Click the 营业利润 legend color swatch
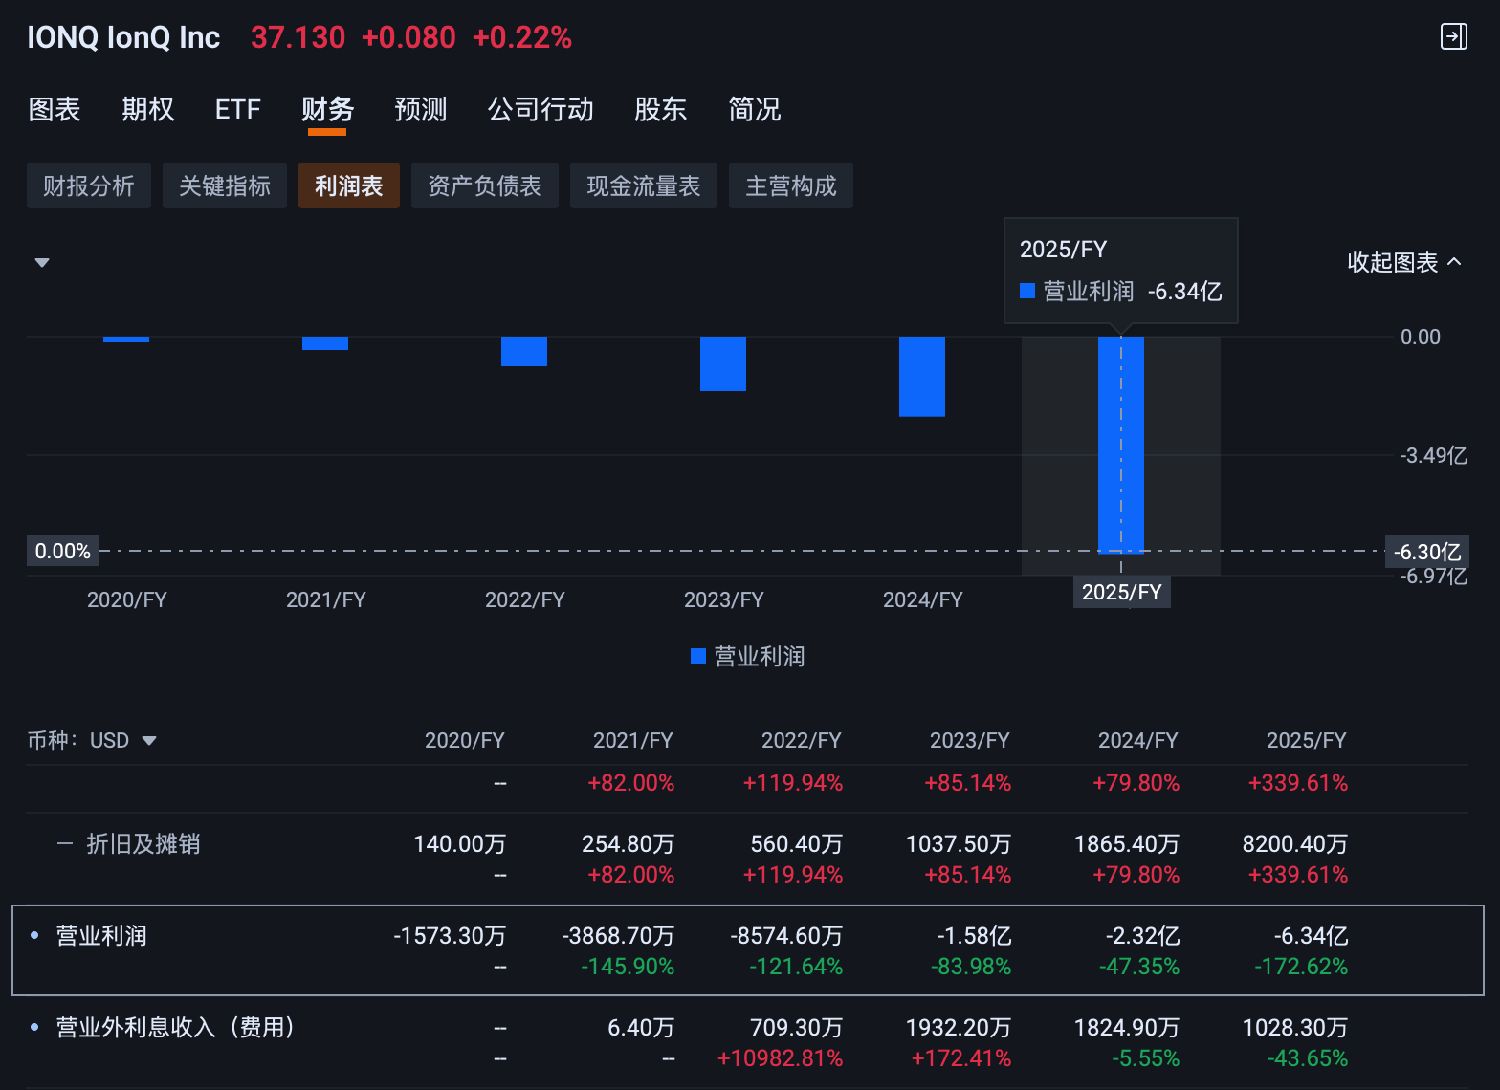This screenshot has height=1090, width=1500. pos(699,657)
